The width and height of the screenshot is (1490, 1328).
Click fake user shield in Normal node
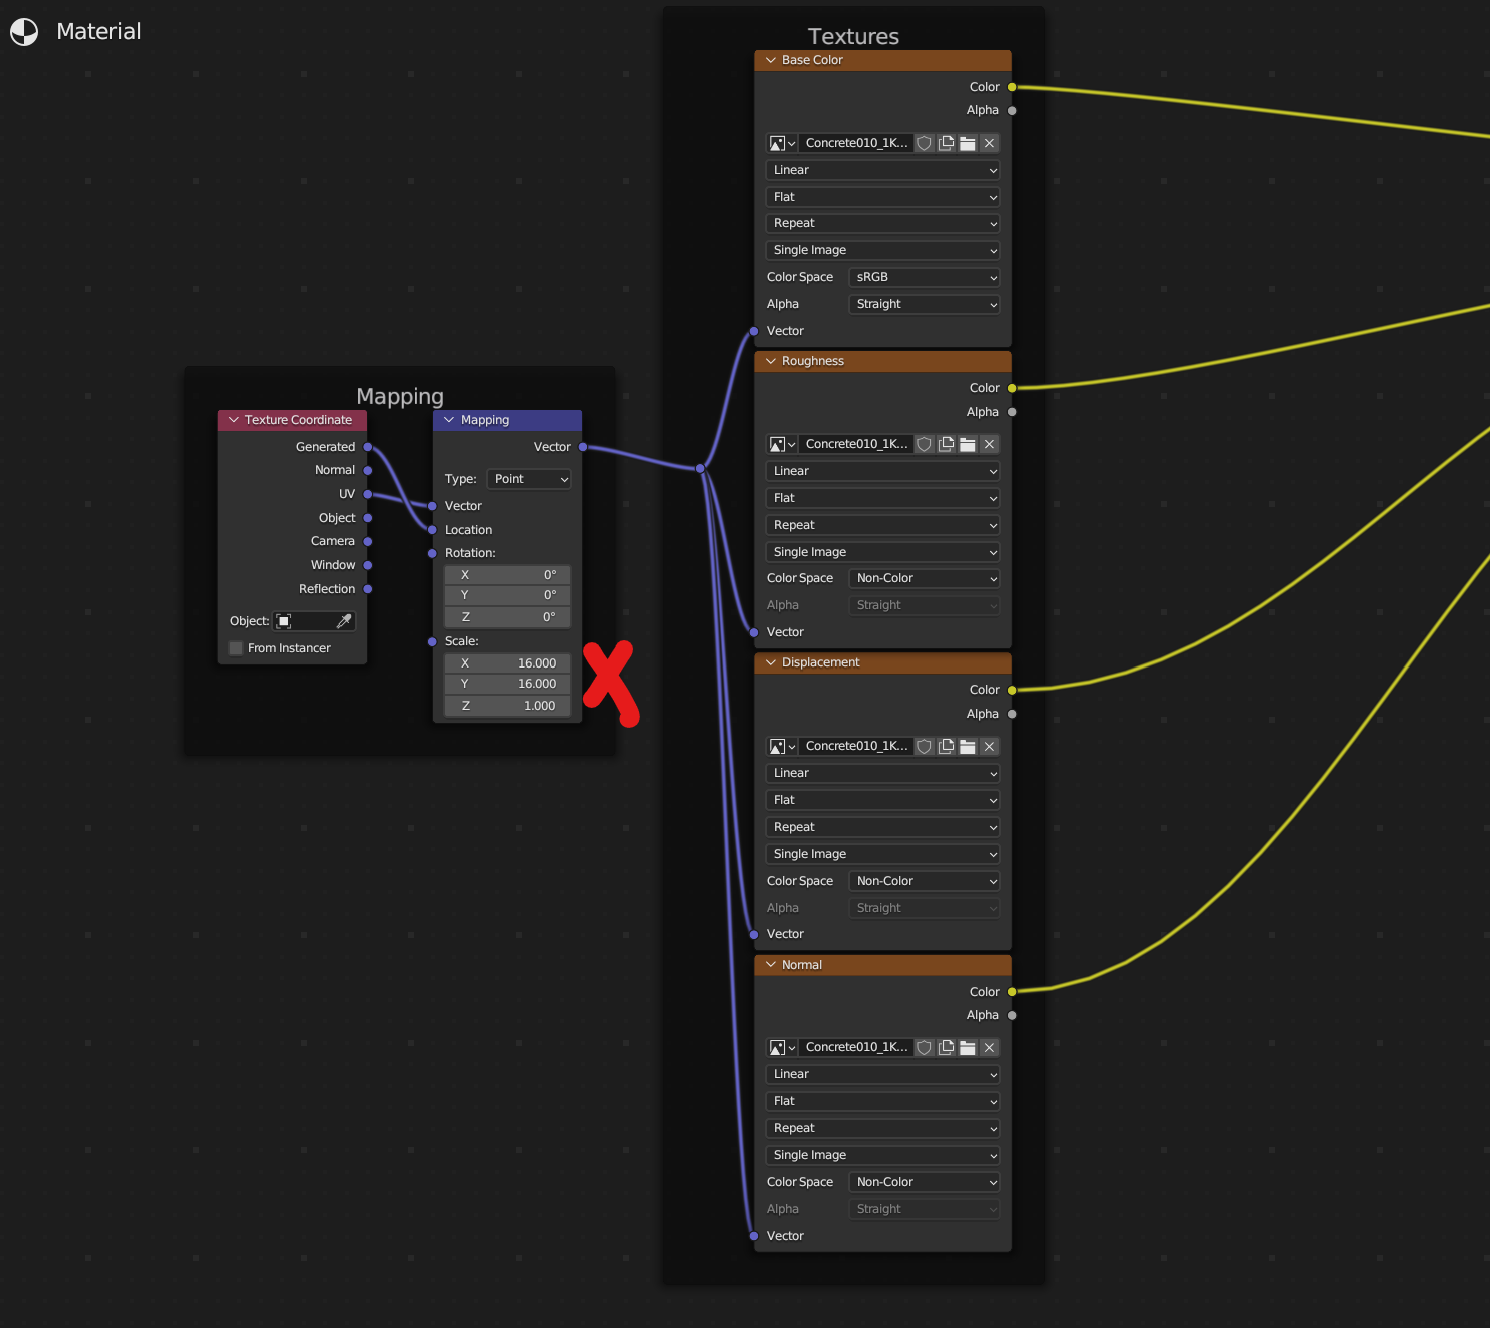point(925,1047)
